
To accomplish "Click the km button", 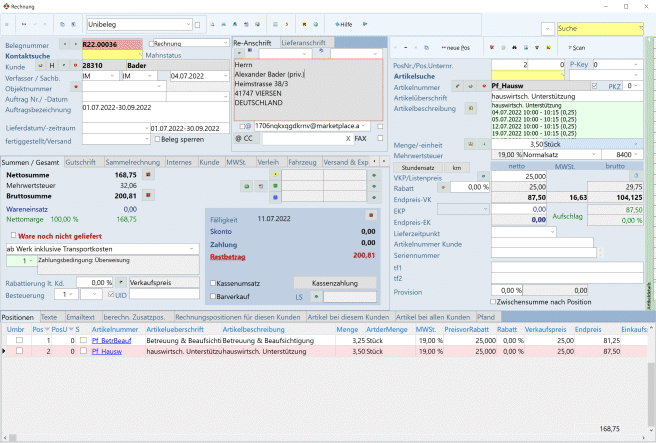I will (x=456, y=167).
